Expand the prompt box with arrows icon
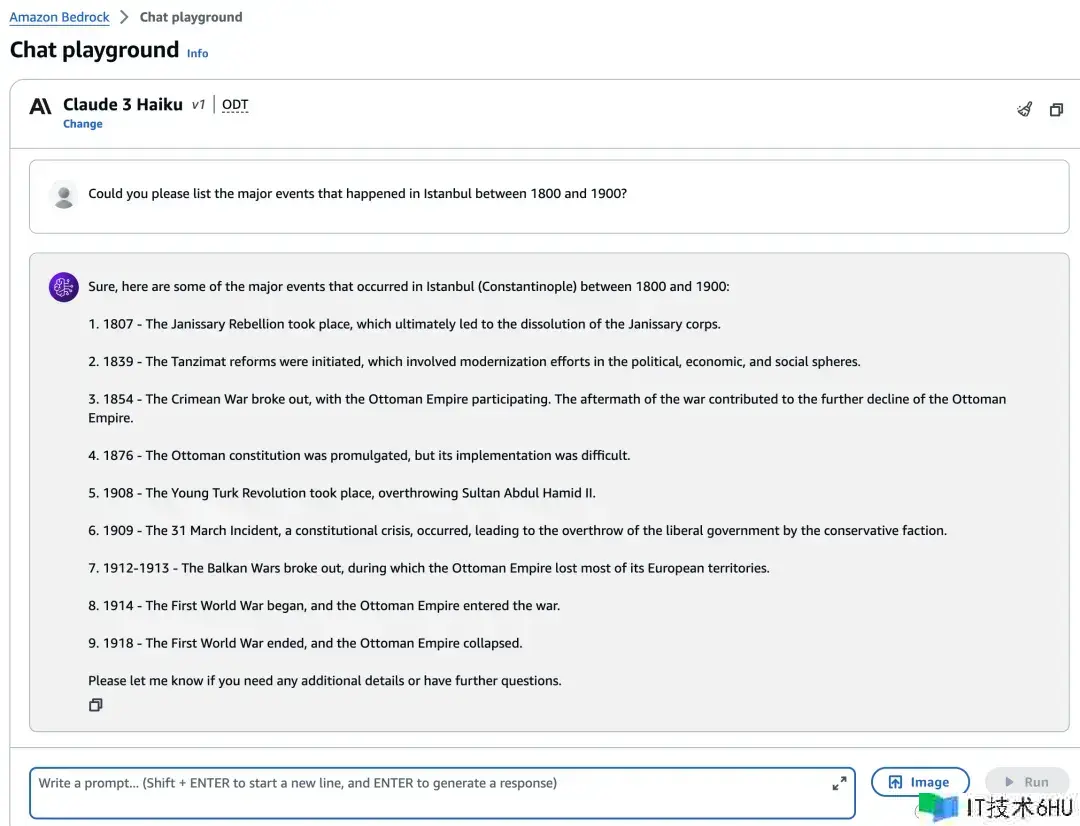The height and width of the screenshot is (826, 1080). click(x=839, y=784)
